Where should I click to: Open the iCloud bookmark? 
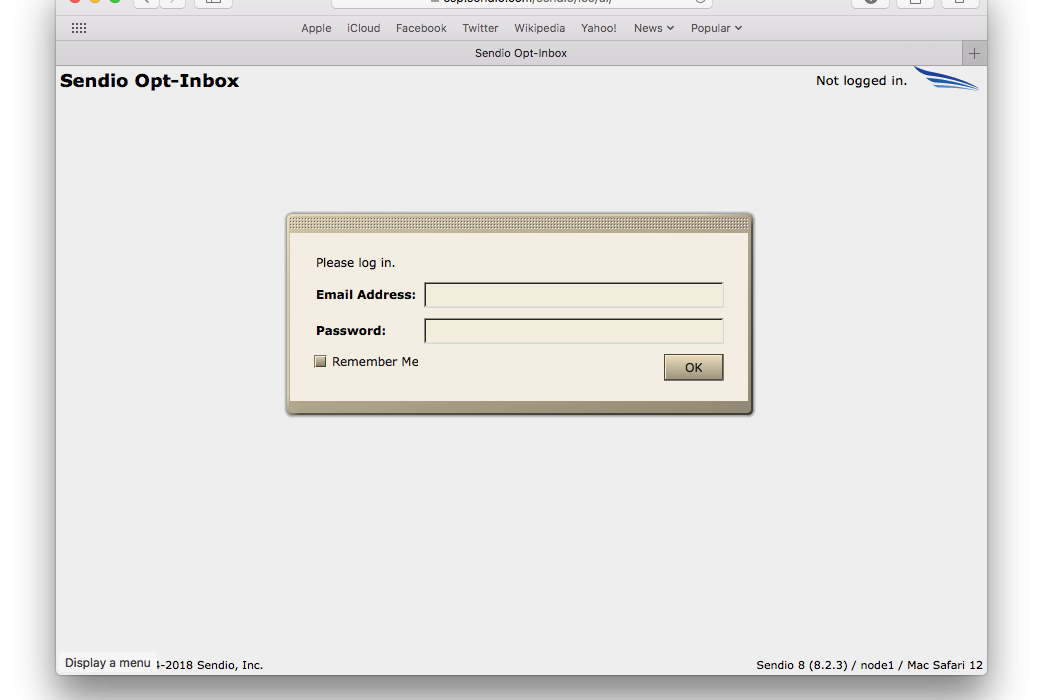click(363, 28)
